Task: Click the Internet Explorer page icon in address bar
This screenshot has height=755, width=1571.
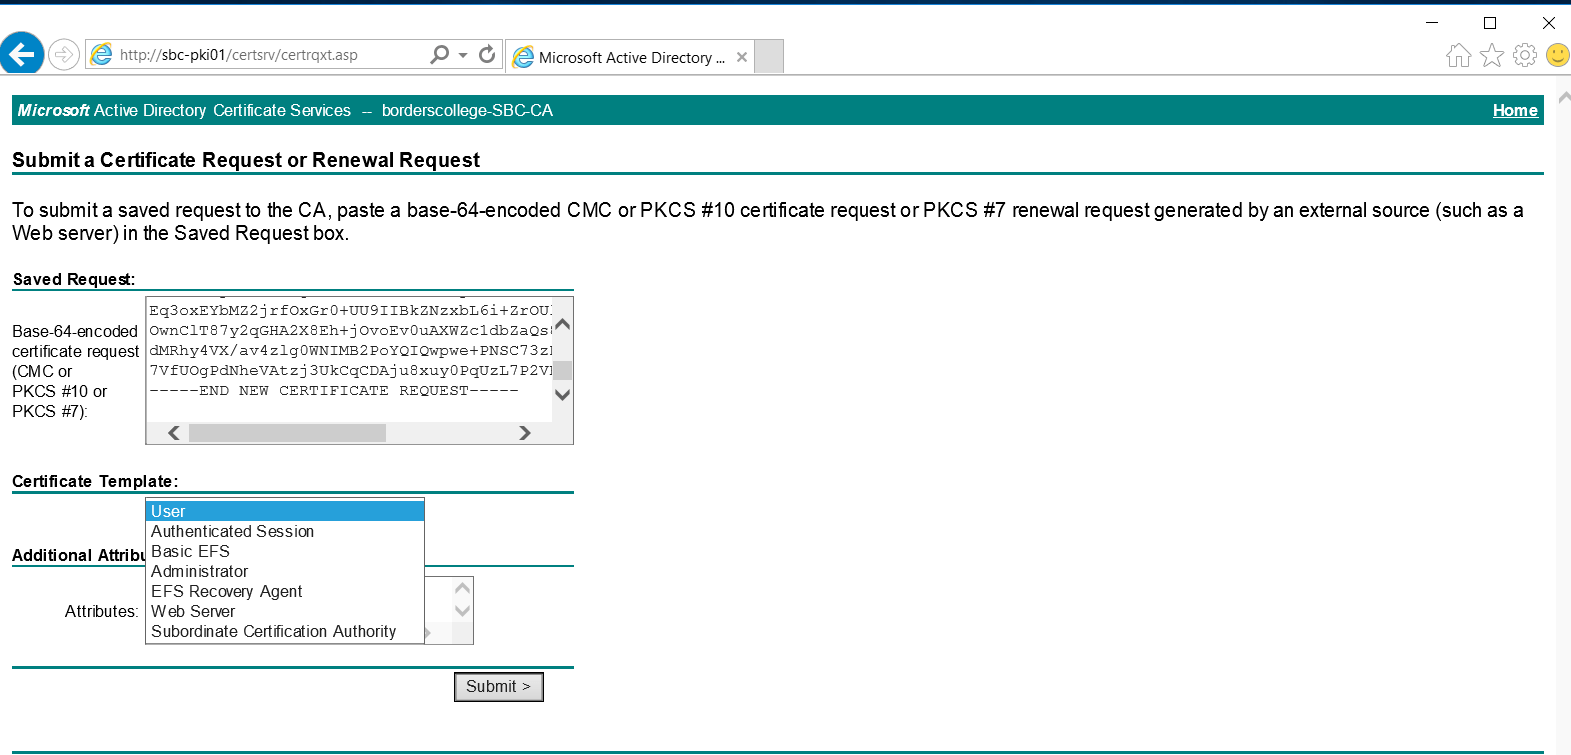Action: [x=102, y=54]
